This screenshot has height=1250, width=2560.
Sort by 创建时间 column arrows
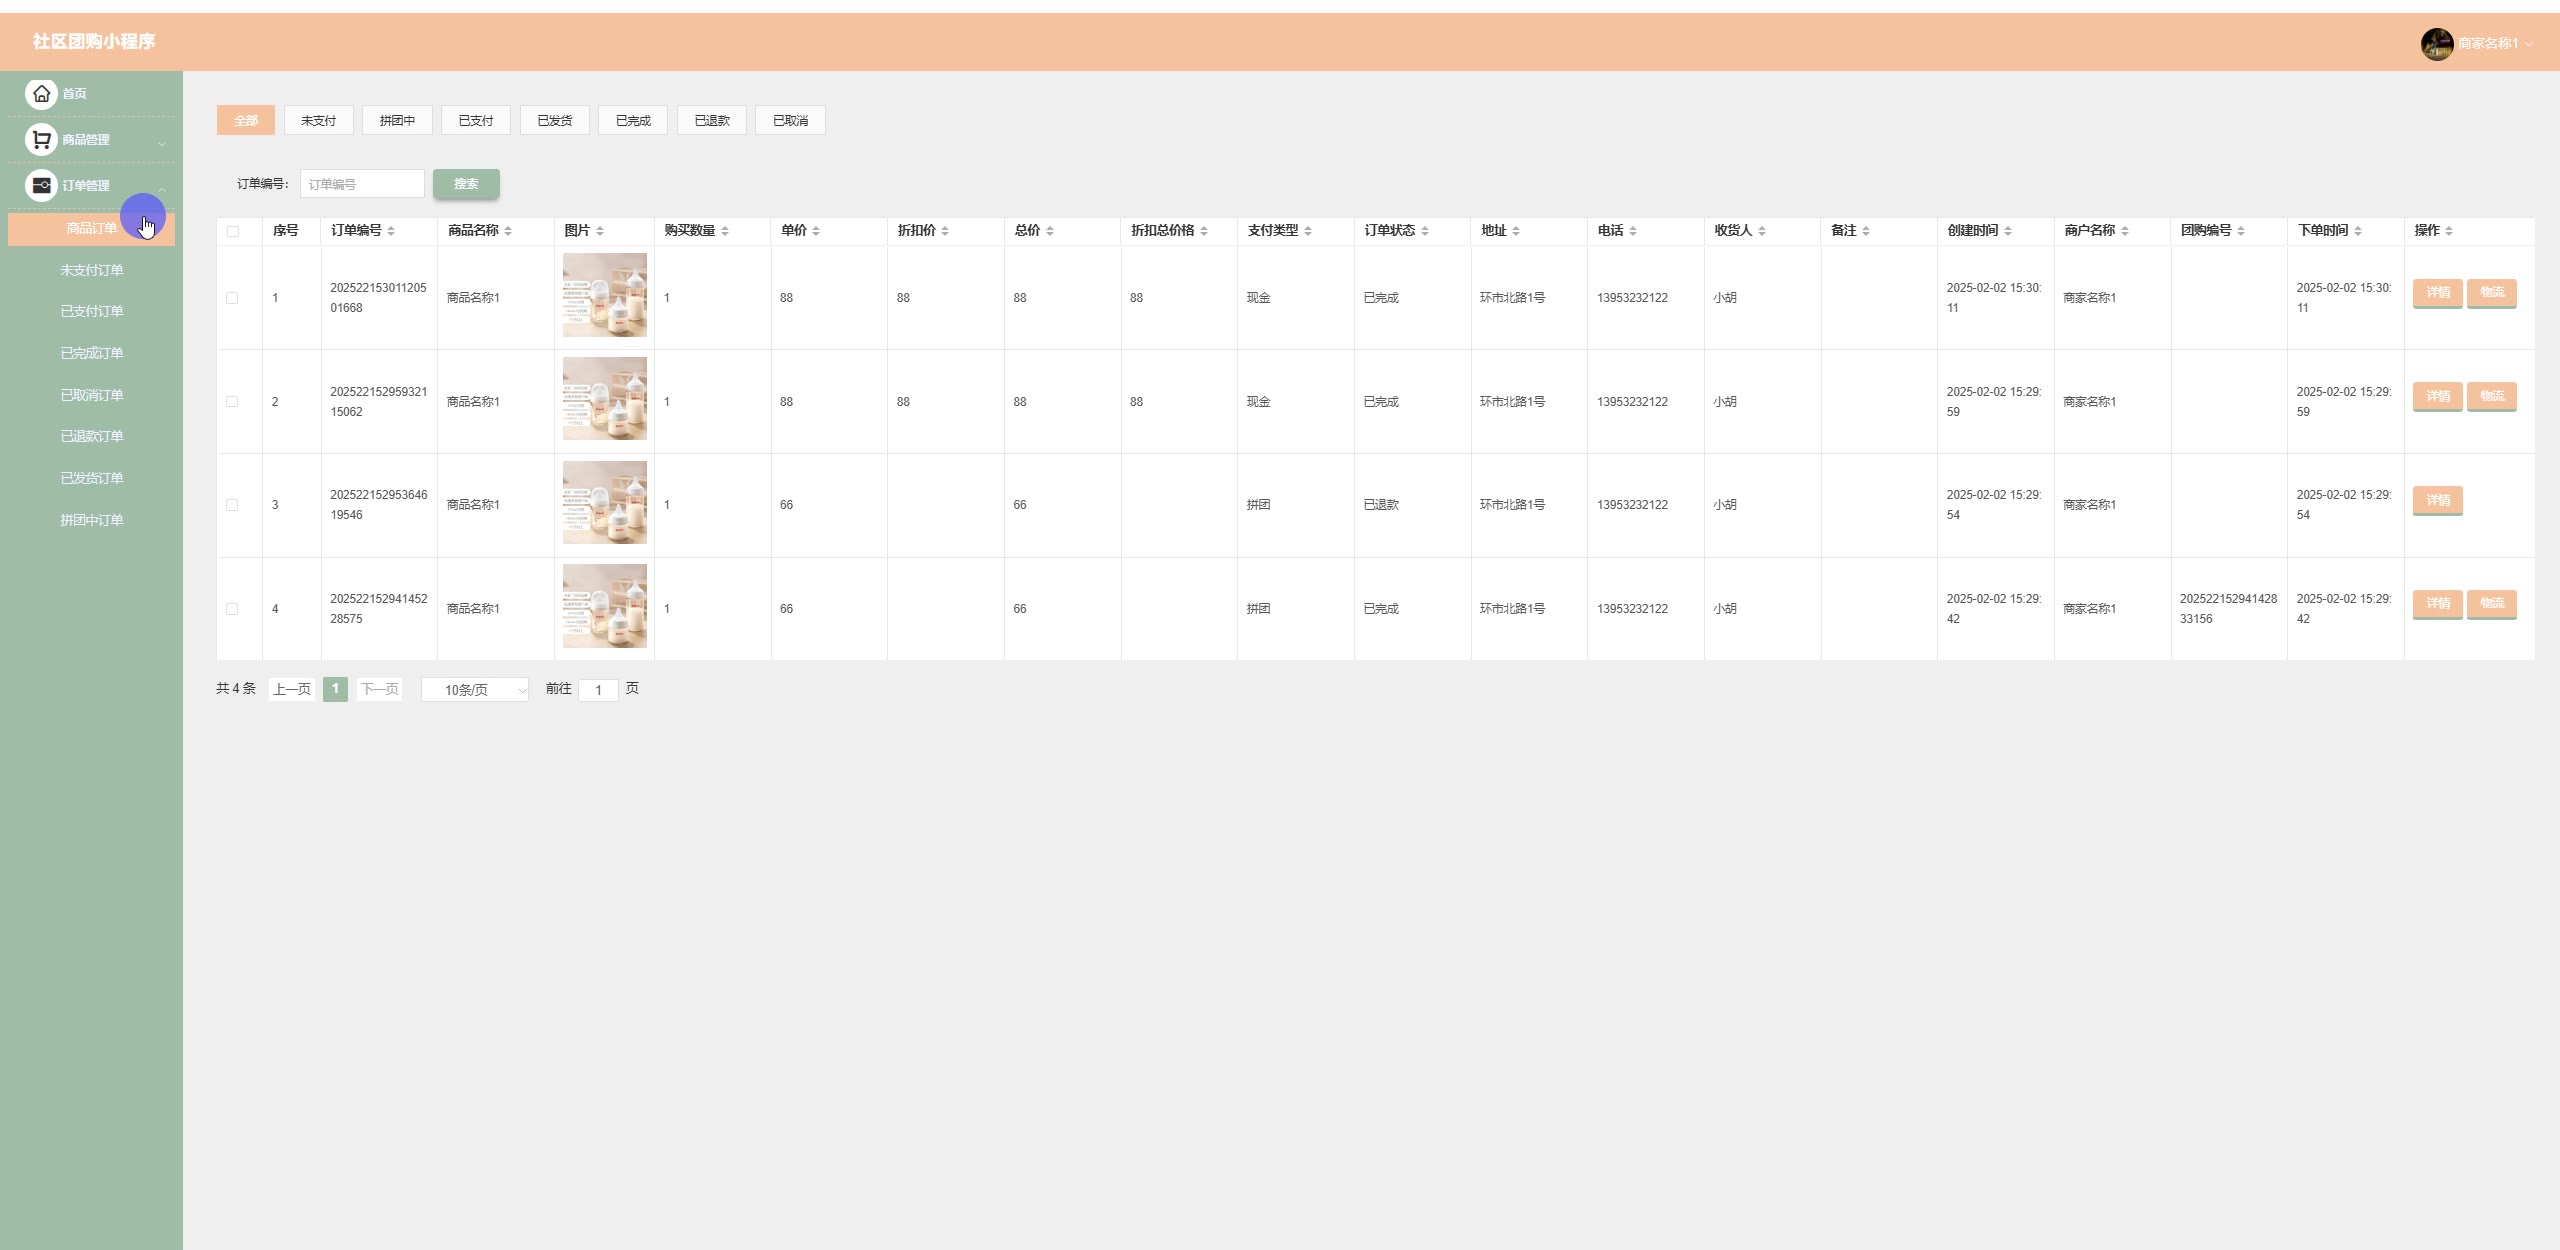tap(2007, 231)
